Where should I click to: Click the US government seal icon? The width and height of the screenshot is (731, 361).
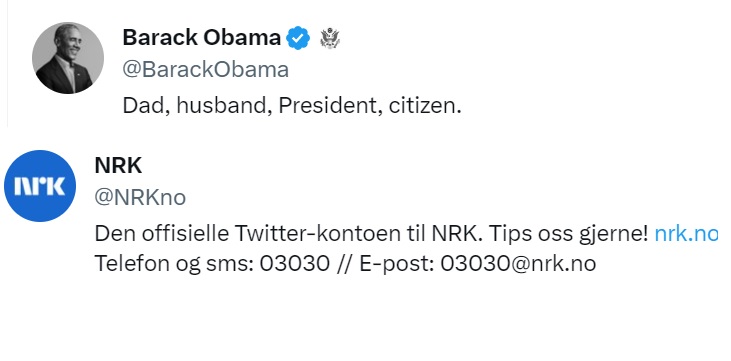tap(330, 38)
